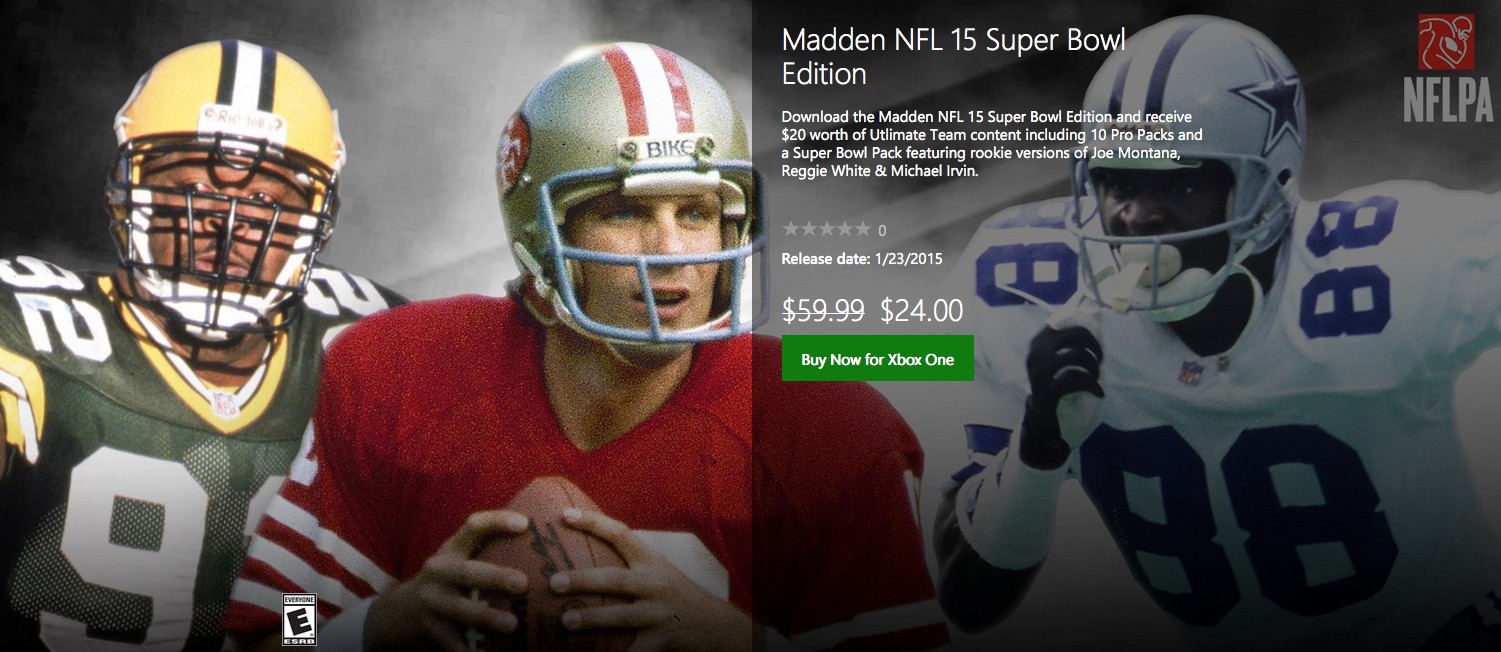
Task: Click the NFLPA logo
Action: pos(1446,68)
